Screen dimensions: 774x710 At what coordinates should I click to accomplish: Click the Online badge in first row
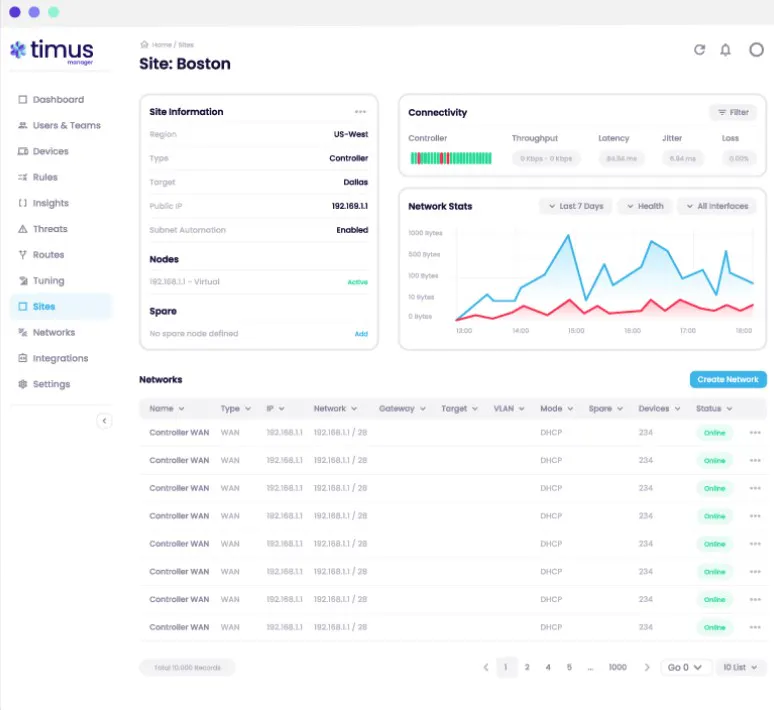click(714, 433)
